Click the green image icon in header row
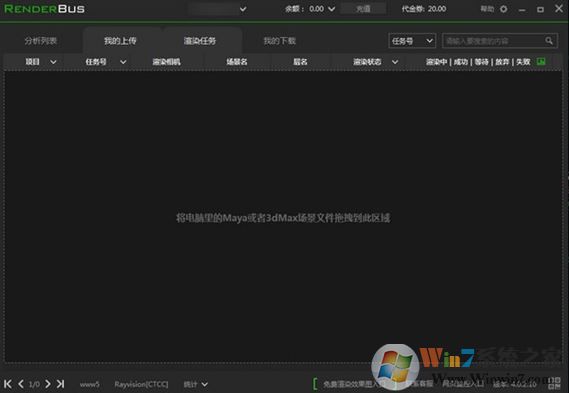 click(x=541, y=62)
